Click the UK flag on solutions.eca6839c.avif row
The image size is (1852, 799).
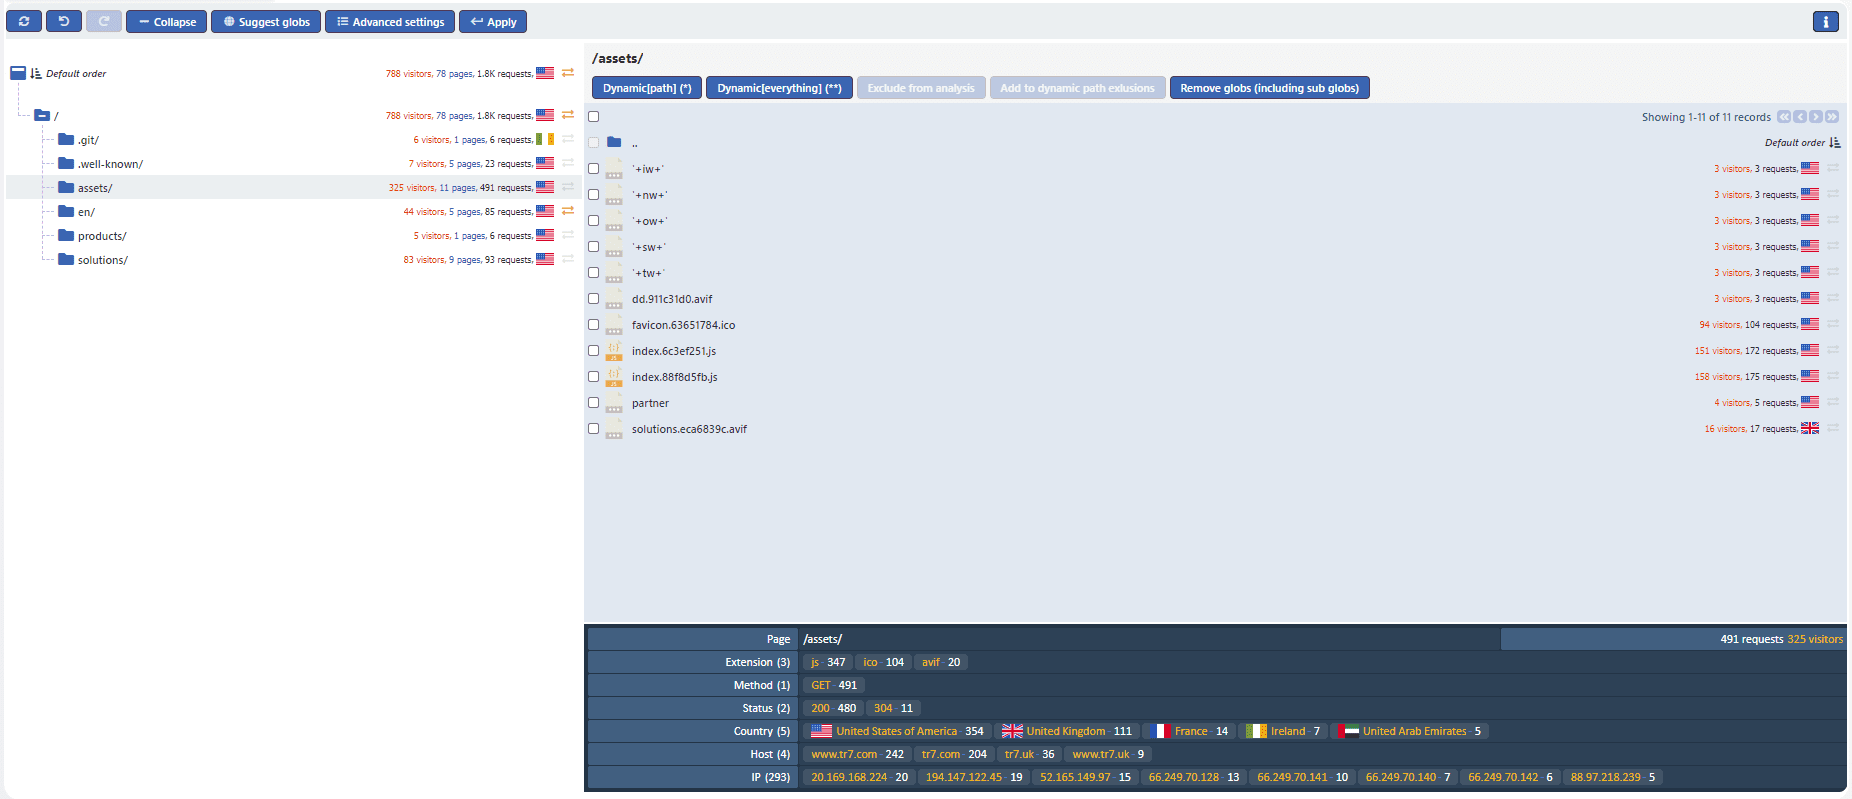click(1810, 428)
